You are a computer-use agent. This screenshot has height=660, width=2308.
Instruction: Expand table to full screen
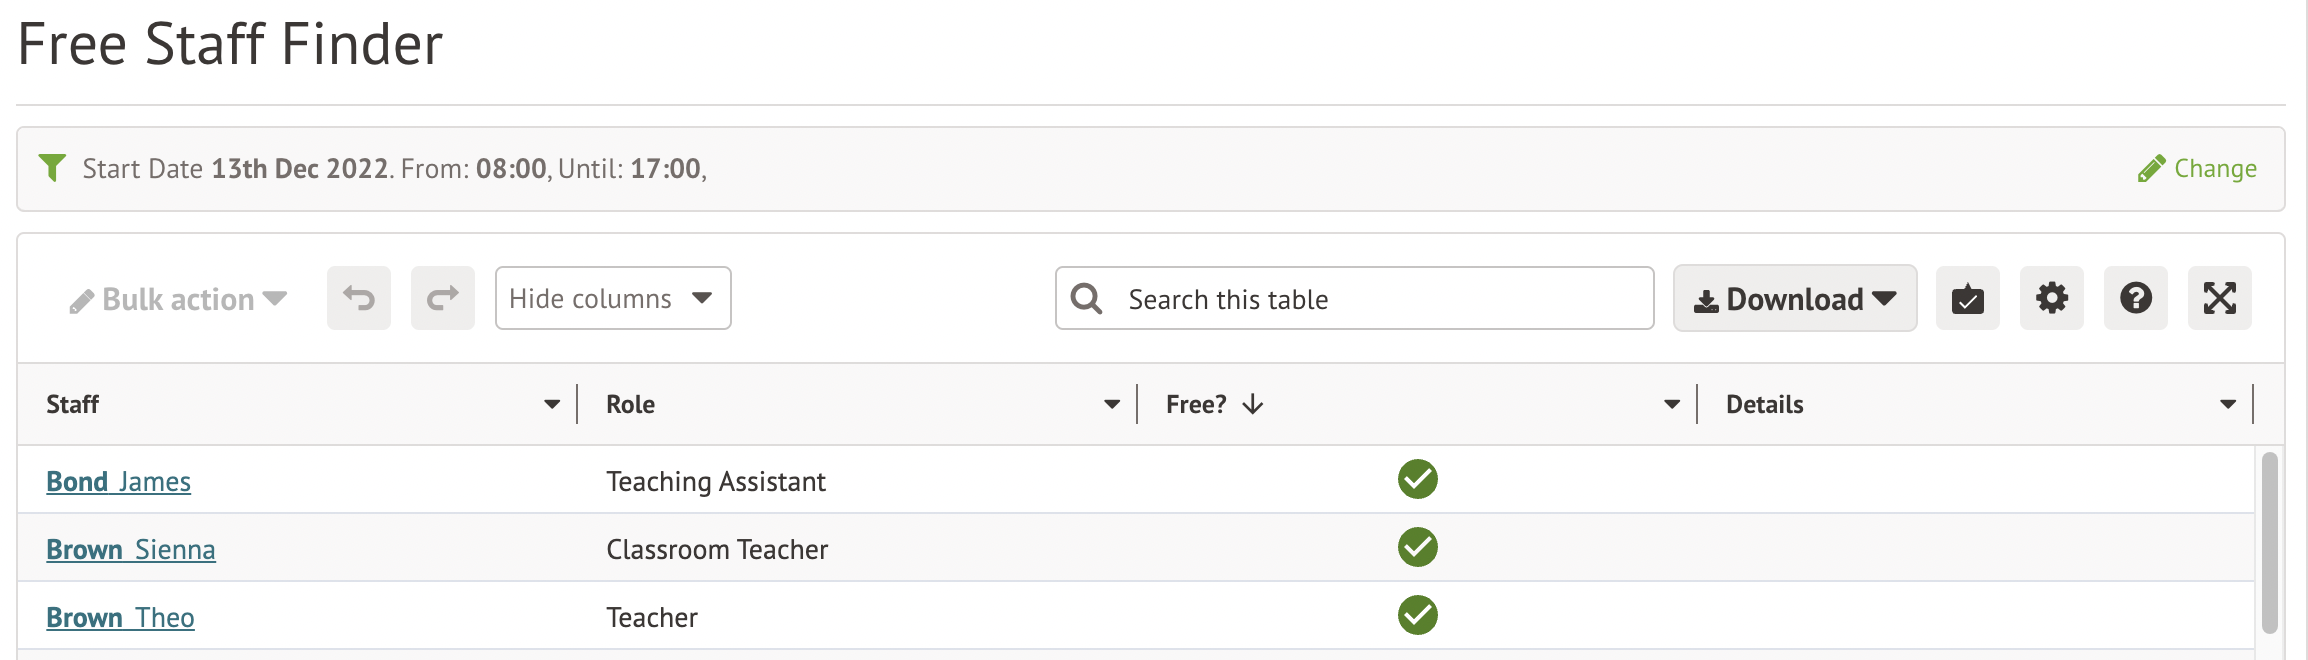tap(2219, 298)
